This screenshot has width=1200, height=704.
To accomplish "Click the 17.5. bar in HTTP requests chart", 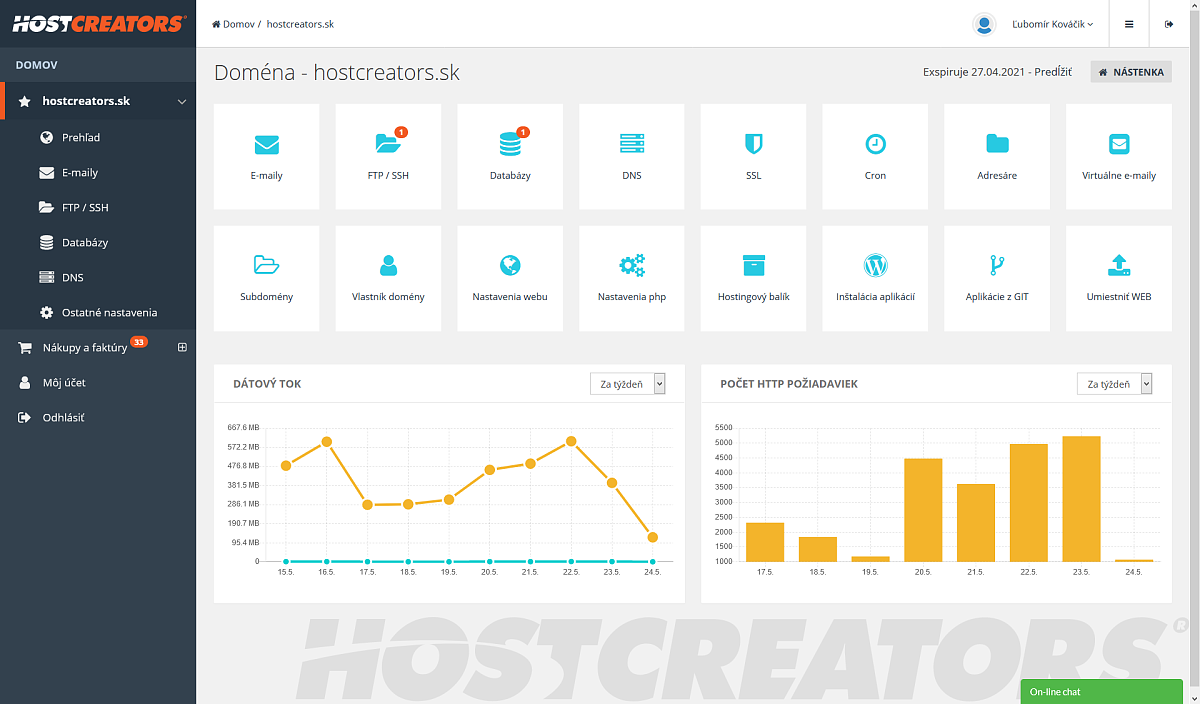I will coord(765,542).
